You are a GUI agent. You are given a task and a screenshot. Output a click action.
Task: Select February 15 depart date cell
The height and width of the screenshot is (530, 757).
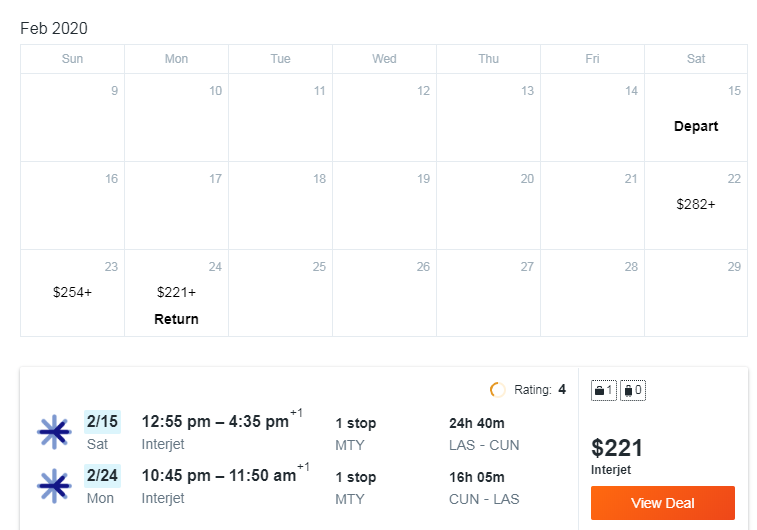[696, 117]
